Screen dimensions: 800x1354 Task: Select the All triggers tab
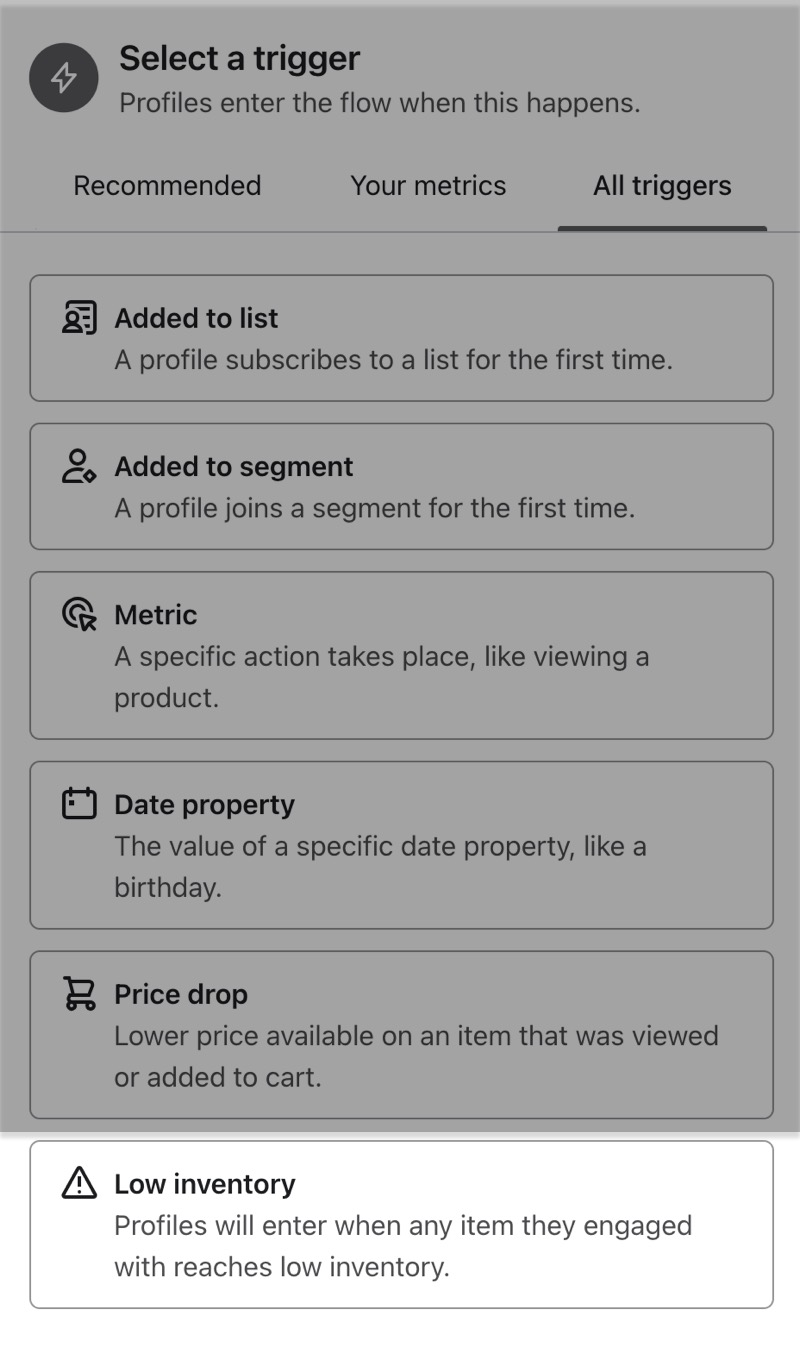662,186
